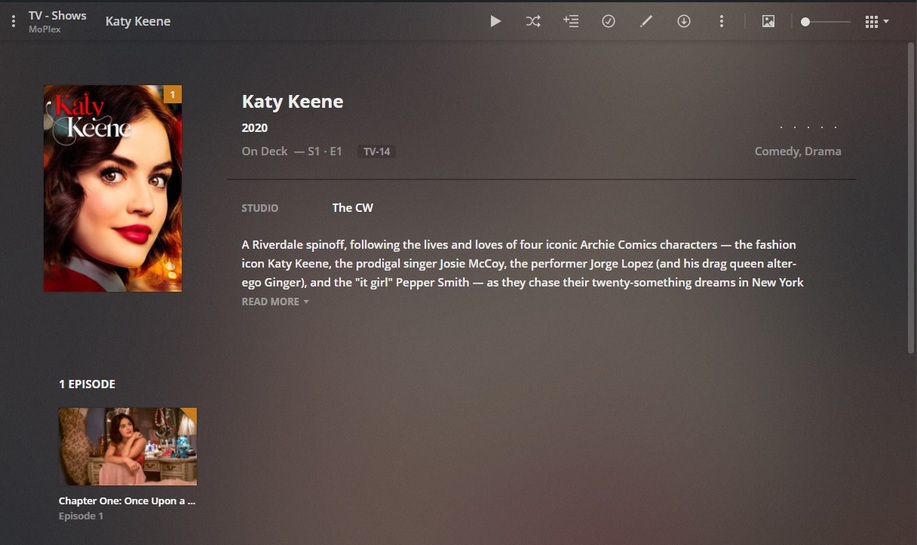
Task: Click the Episode 1 label
Action: pyautogui.click(x=81, y=516)
